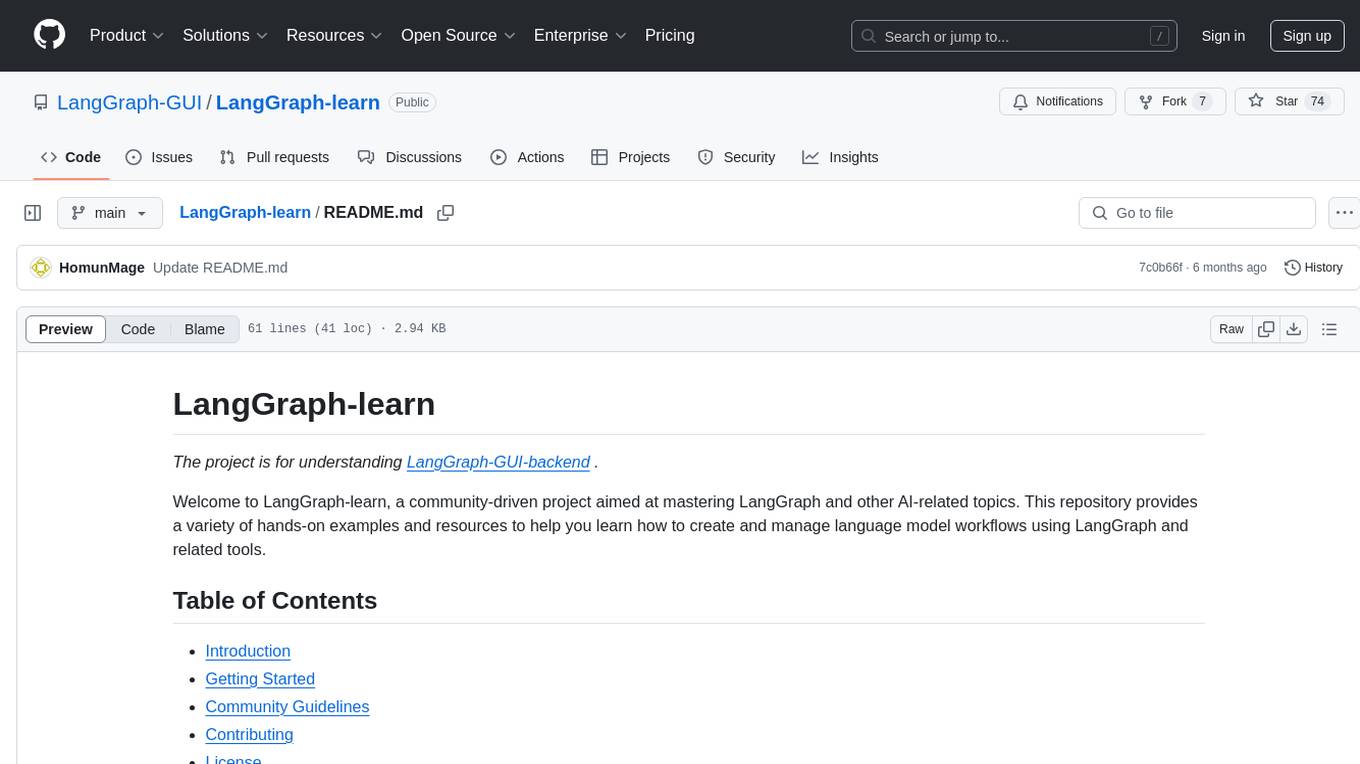Open the Pricing page
The image size is (1360, 764).
click(x=670, y=35)
